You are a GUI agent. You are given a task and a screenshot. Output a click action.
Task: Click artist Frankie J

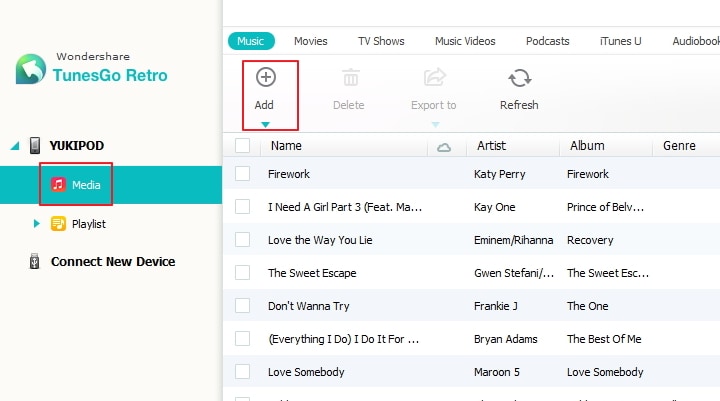pyautogui.click(x=495, y=306)
